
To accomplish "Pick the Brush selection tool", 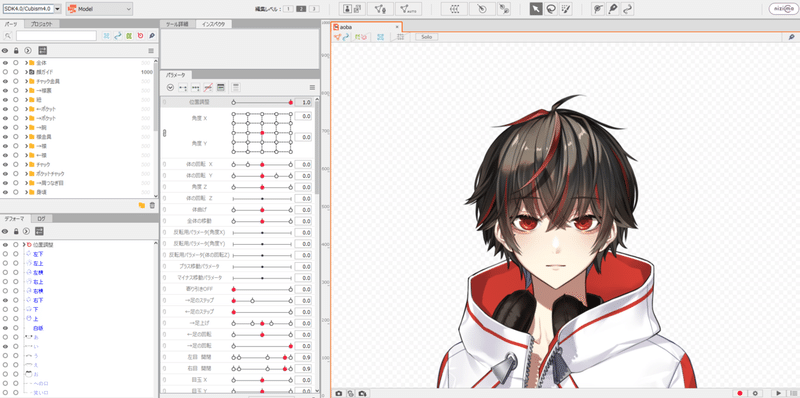I will tap(565, 9).
